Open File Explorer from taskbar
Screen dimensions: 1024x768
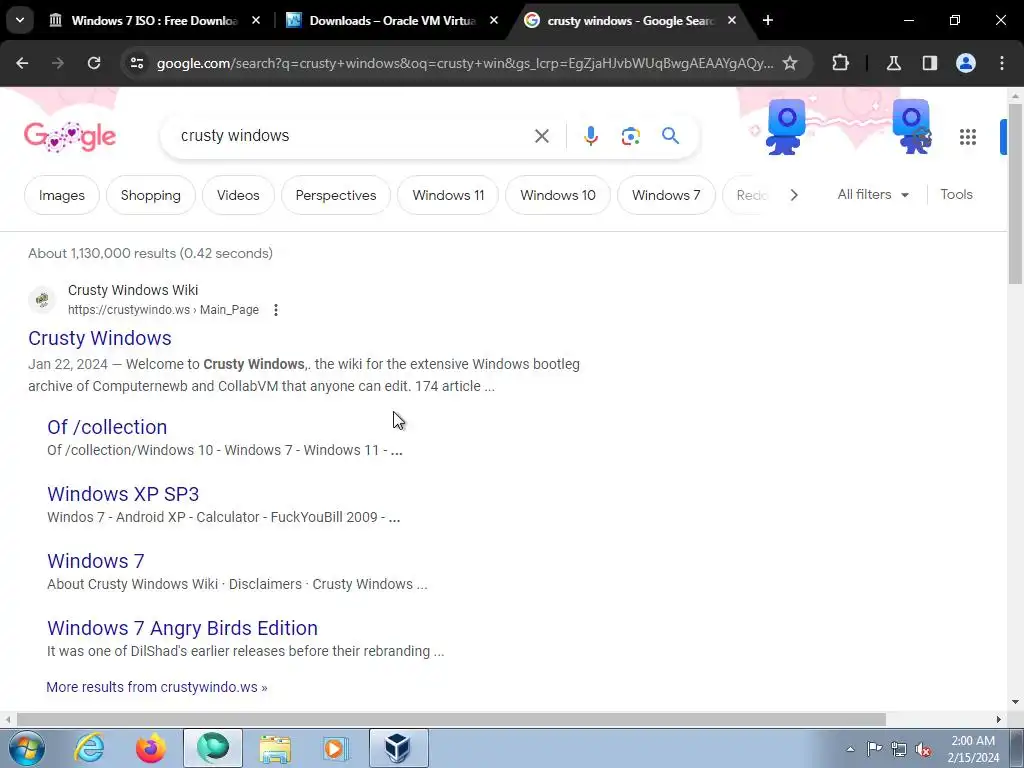[x=275, y=748]
